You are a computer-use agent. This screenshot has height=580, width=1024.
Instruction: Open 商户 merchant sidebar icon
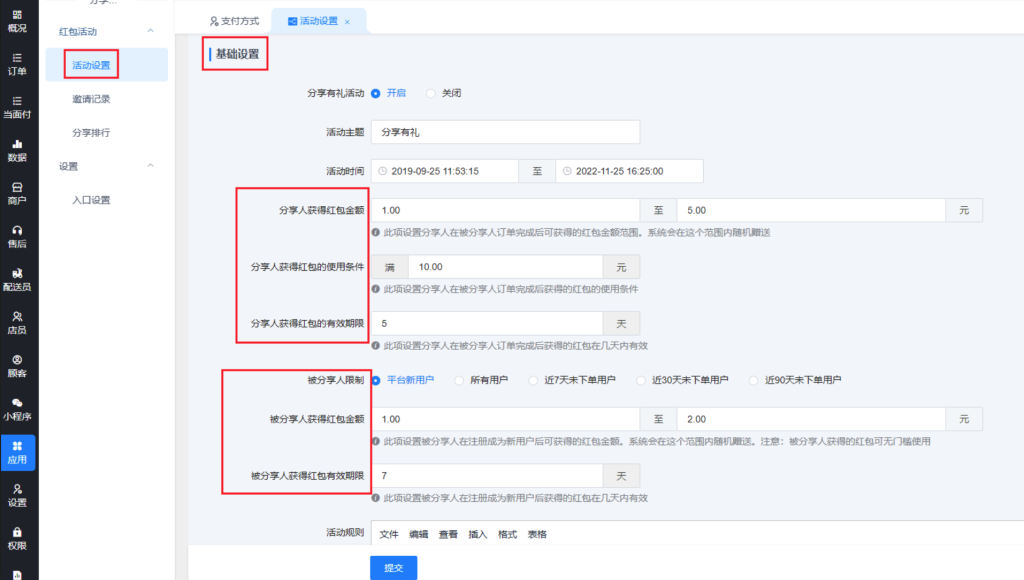[x=17, y=193]
